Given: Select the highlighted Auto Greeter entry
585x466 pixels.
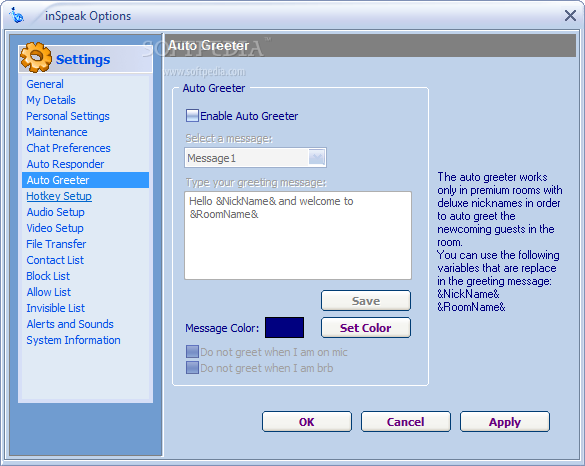Looking at the screenshot, I should pos(85,180).
